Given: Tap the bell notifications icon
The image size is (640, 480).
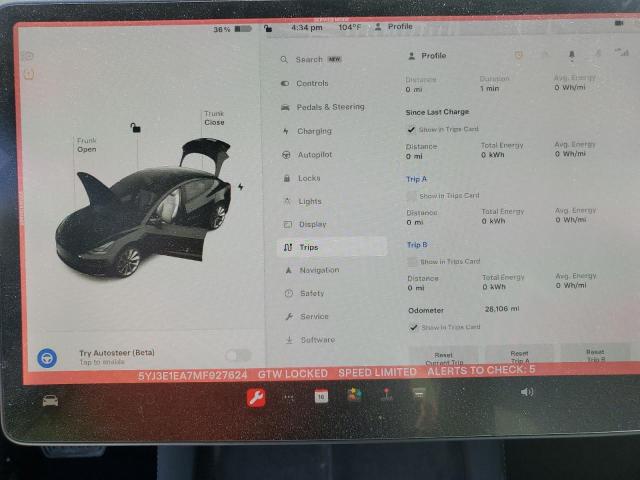Looking at the screenshot, I should (572, 55).
